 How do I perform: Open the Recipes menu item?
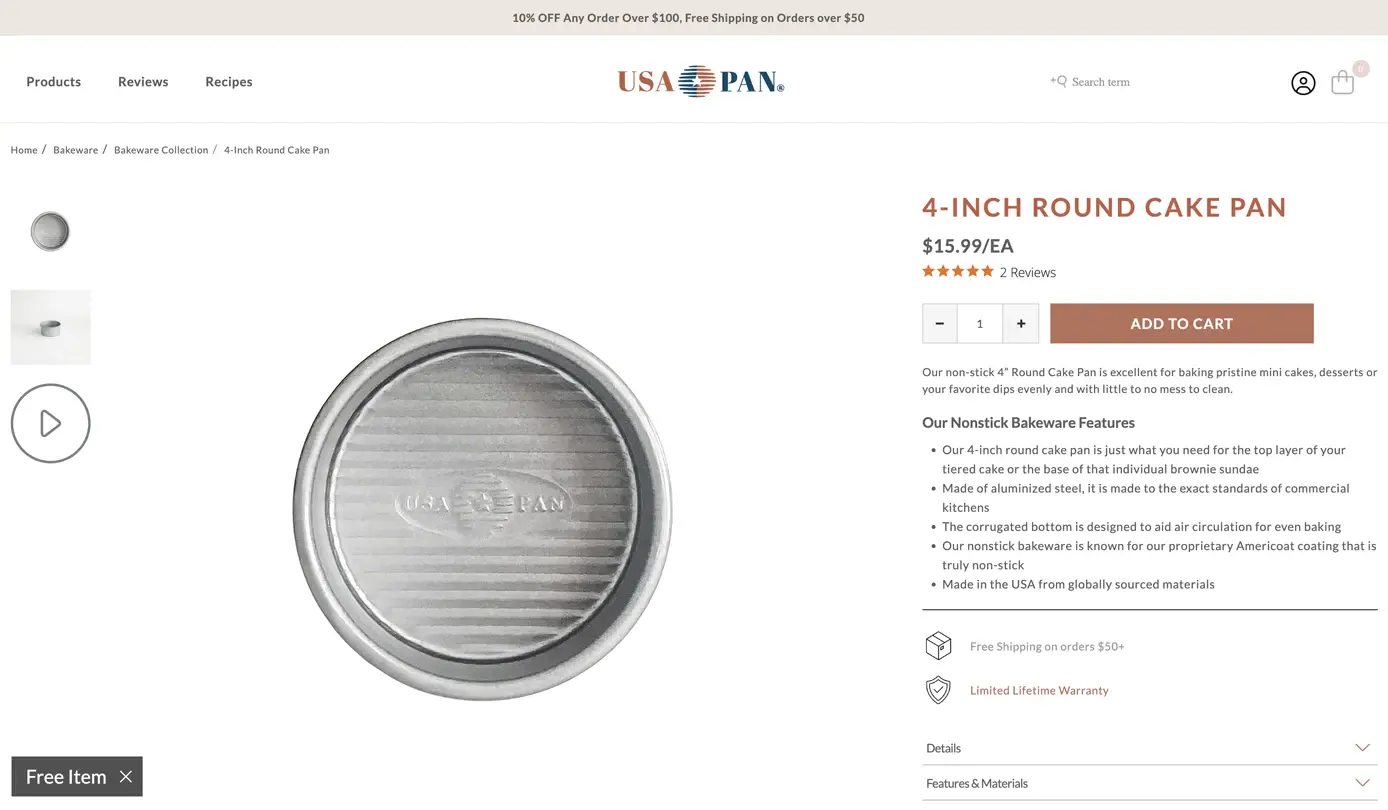[229, 82]
